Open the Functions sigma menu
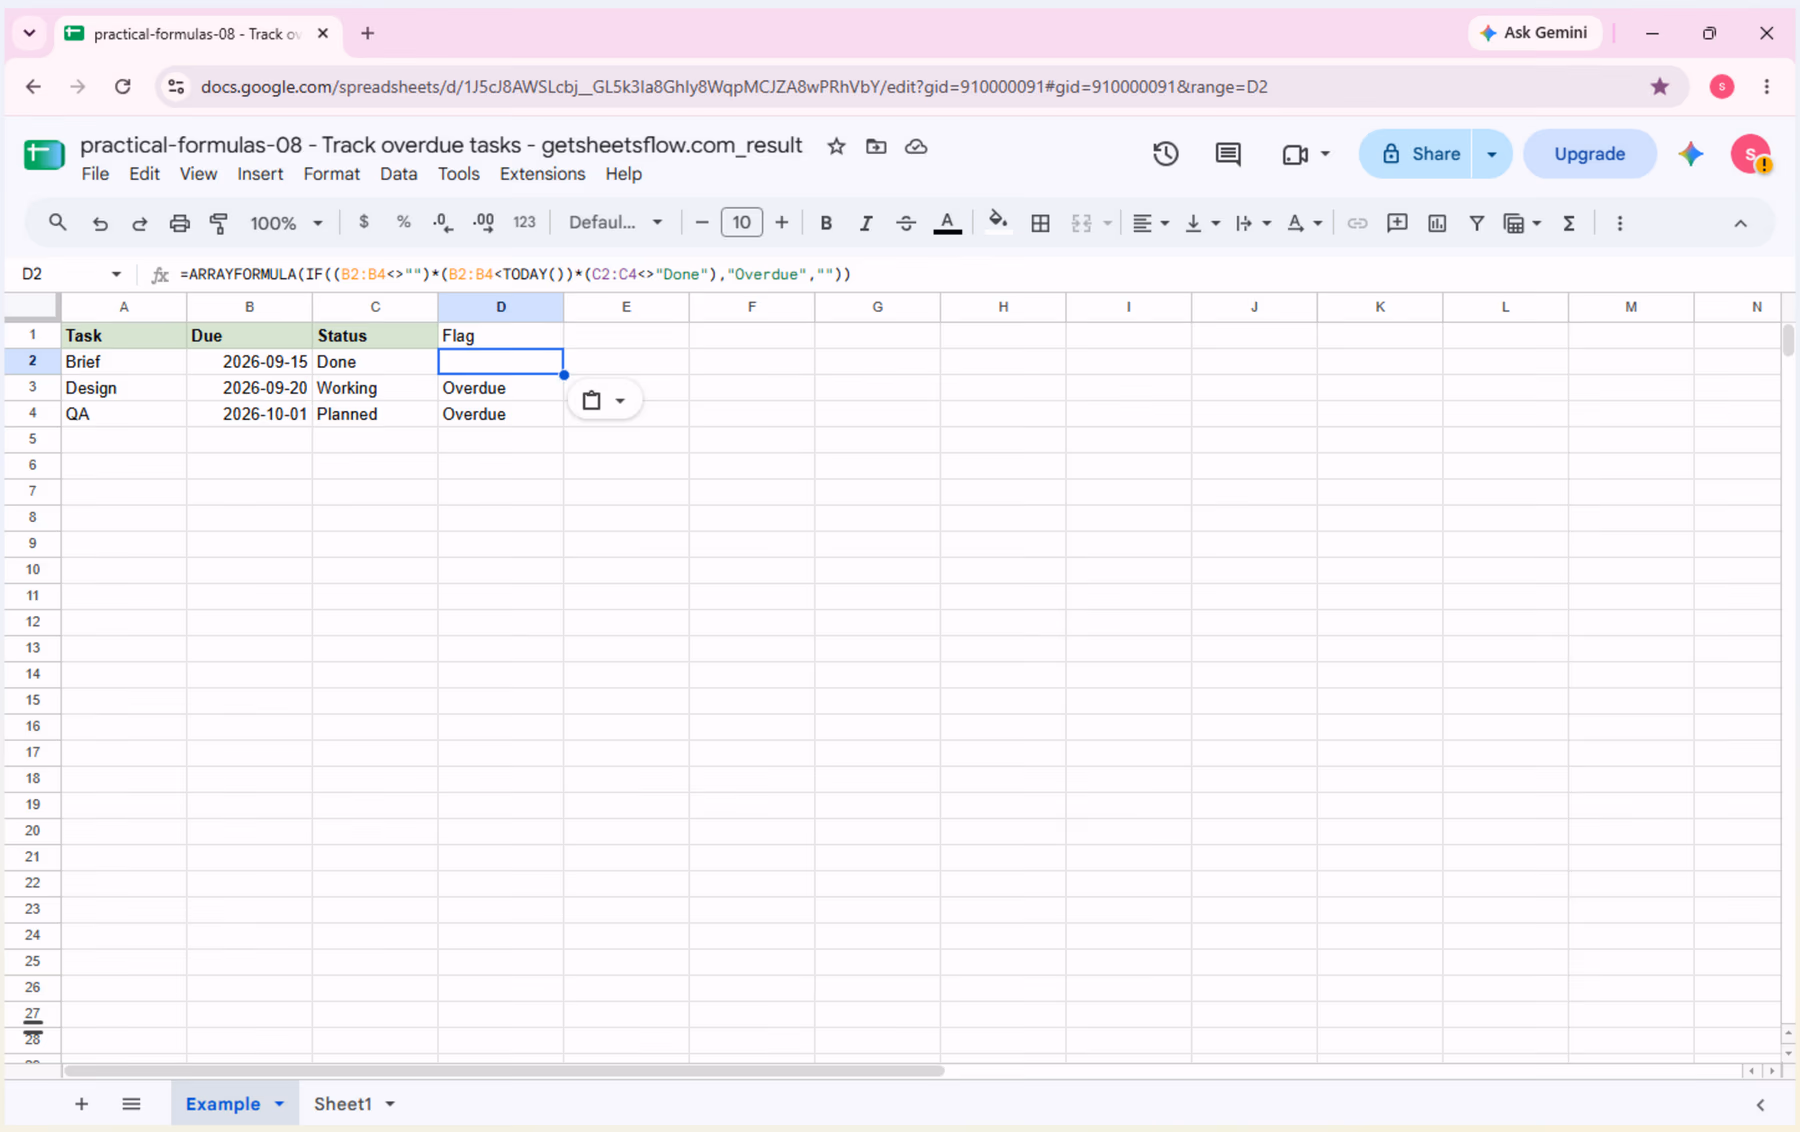Screen dimensions: 1800x1132 tap(1568, 223)
